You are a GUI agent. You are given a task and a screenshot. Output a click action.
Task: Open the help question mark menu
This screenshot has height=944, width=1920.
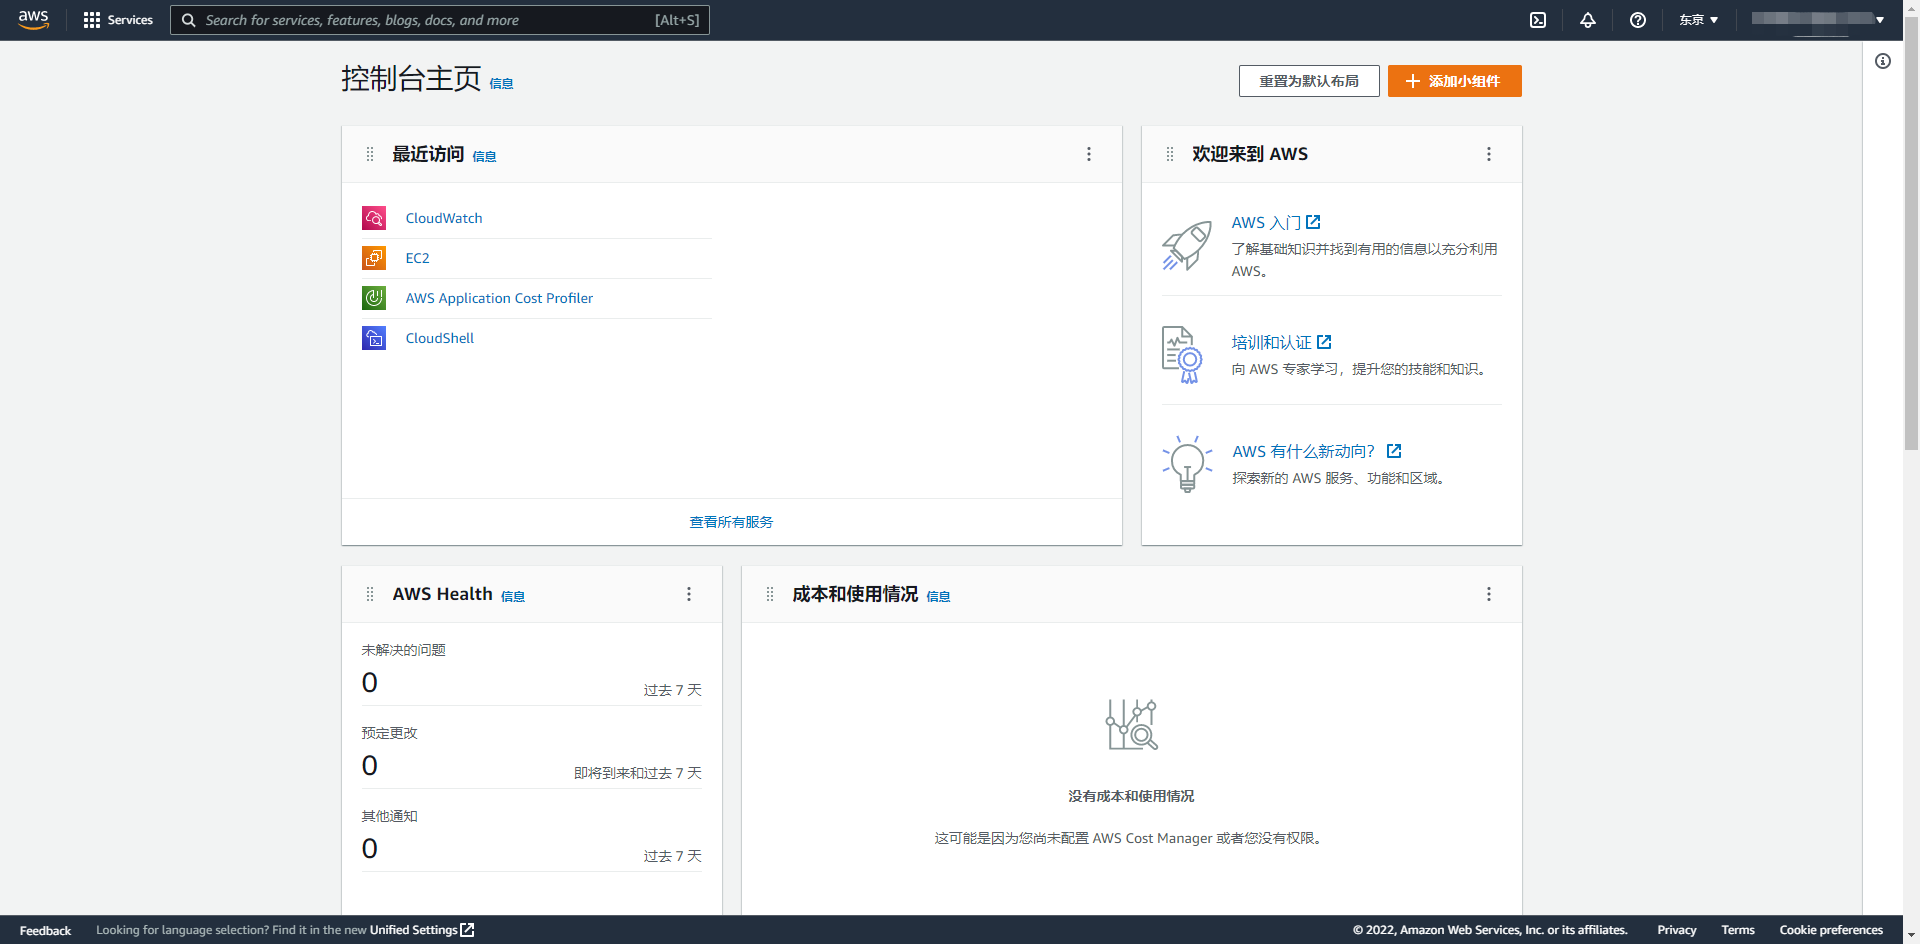coord(1638,20)
